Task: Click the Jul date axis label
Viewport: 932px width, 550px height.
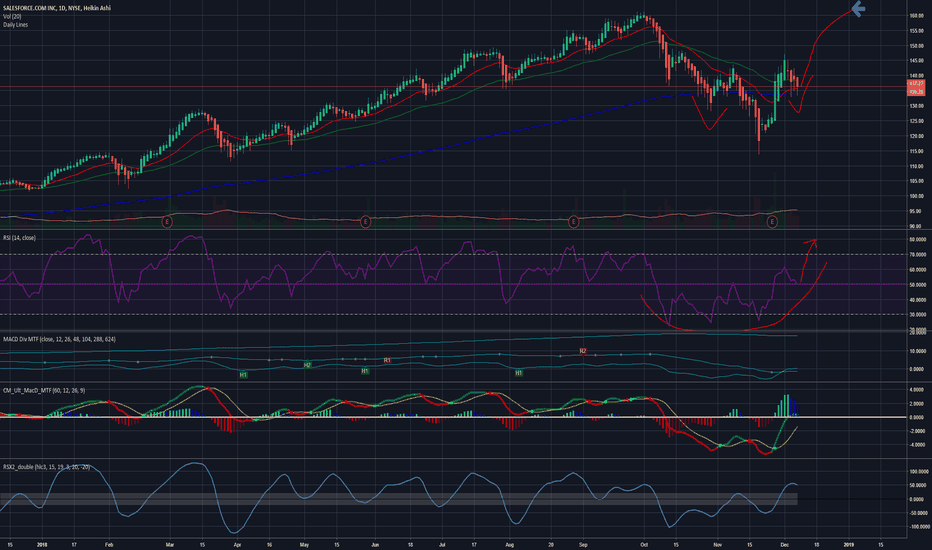Action: pos(442,544)
